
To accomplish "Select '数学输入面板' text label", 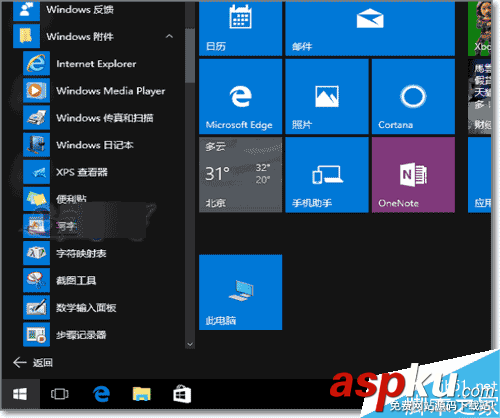I will (86, 308).
